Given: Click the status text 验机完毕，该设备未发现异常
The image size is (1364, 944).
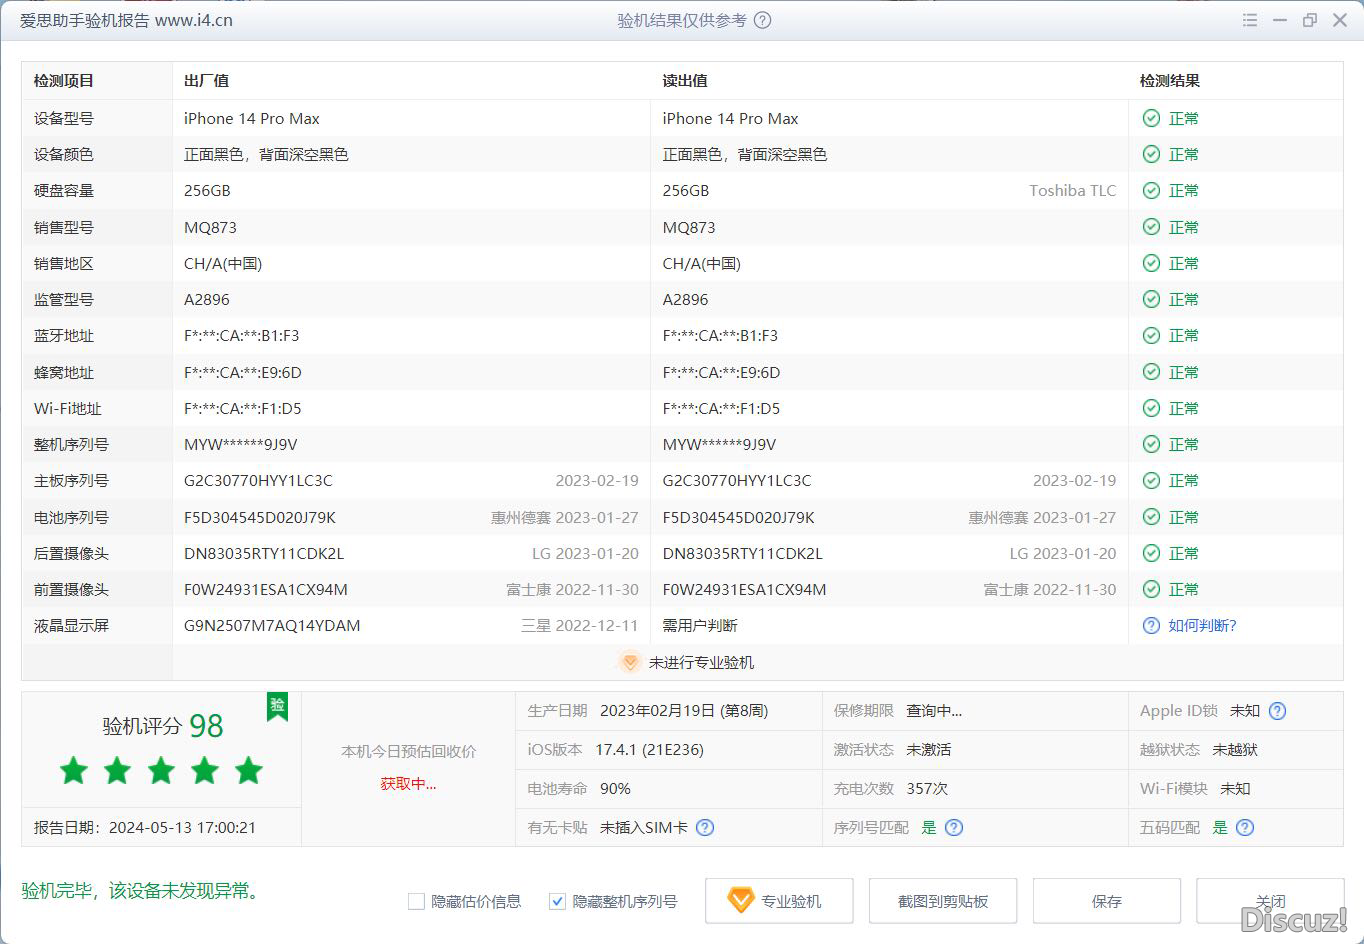Looking at the screenshot, I should pos(144,890).
